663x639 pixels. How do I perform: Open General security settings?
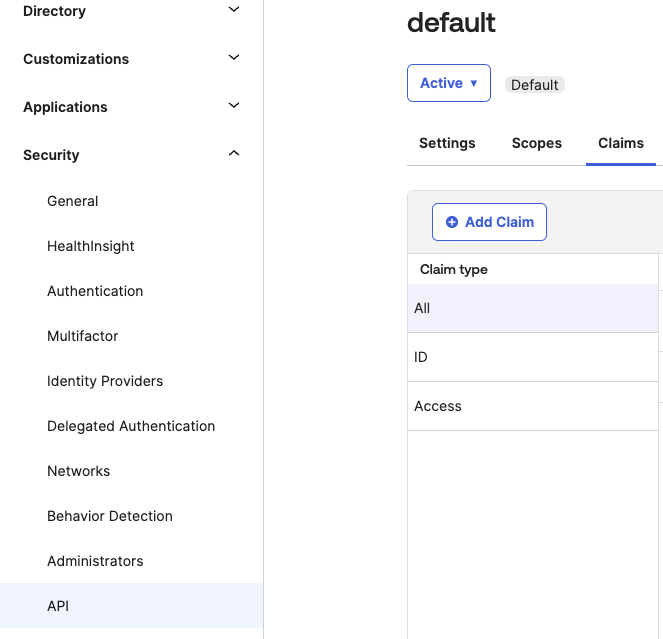click(72, 201)
